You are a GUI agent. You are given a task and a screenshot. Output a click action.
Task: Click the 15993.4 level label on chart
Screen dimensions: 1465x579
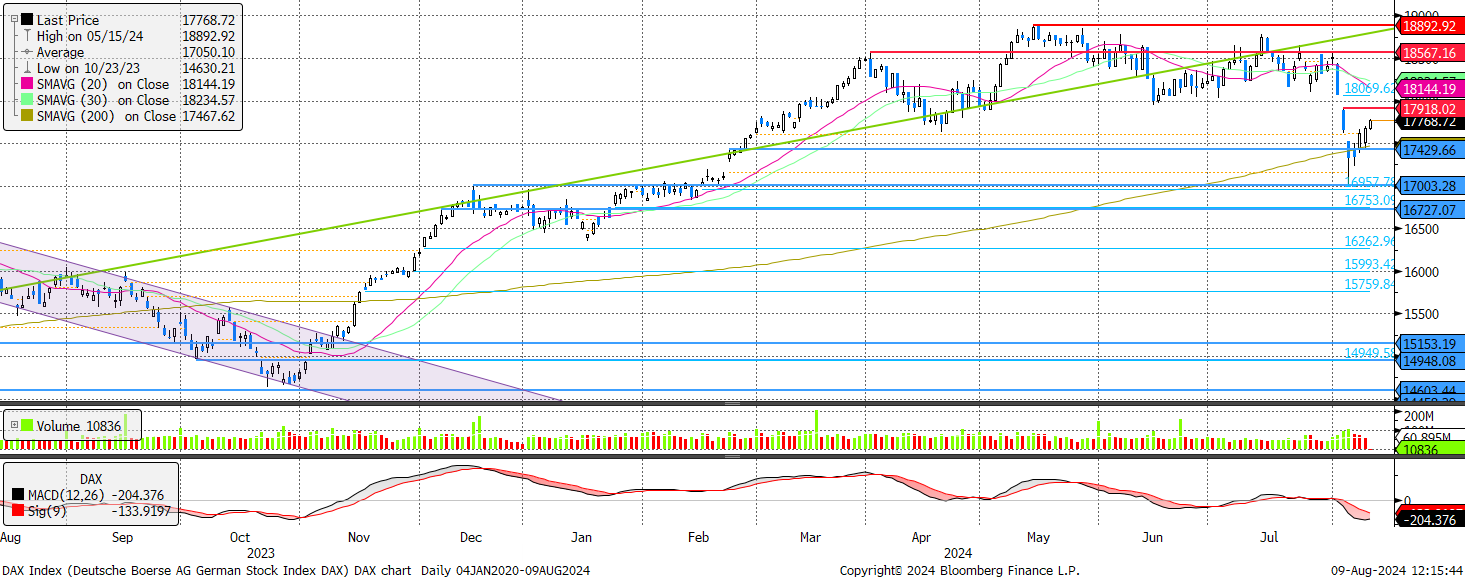[1369, 264]
